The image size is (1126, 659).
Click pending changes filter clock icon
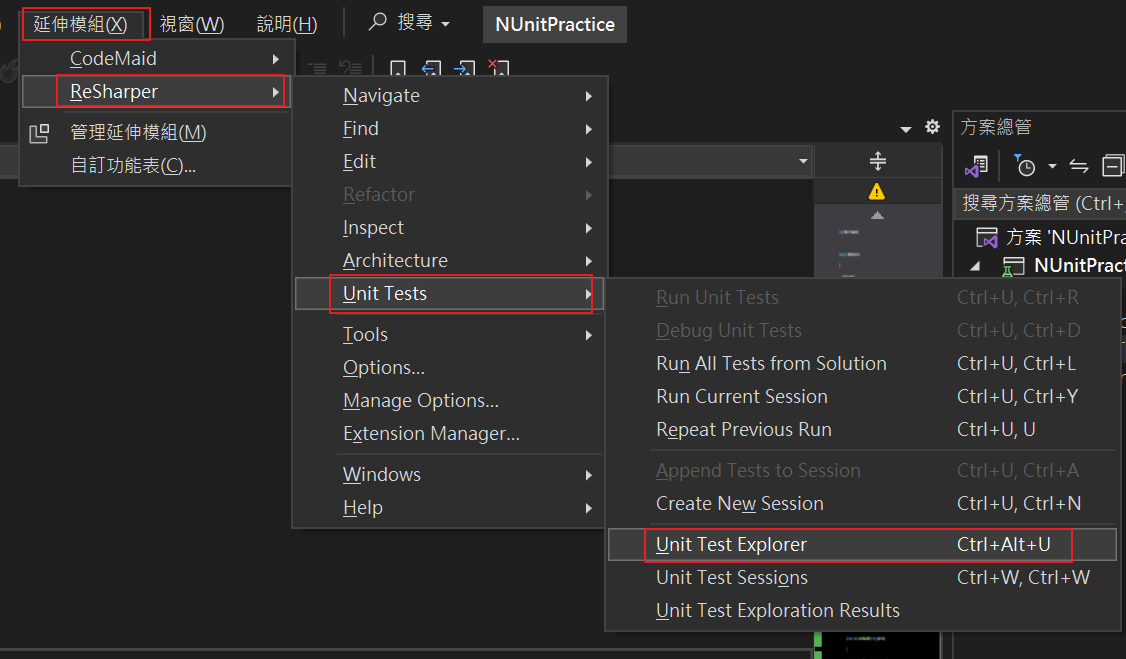1024,166
